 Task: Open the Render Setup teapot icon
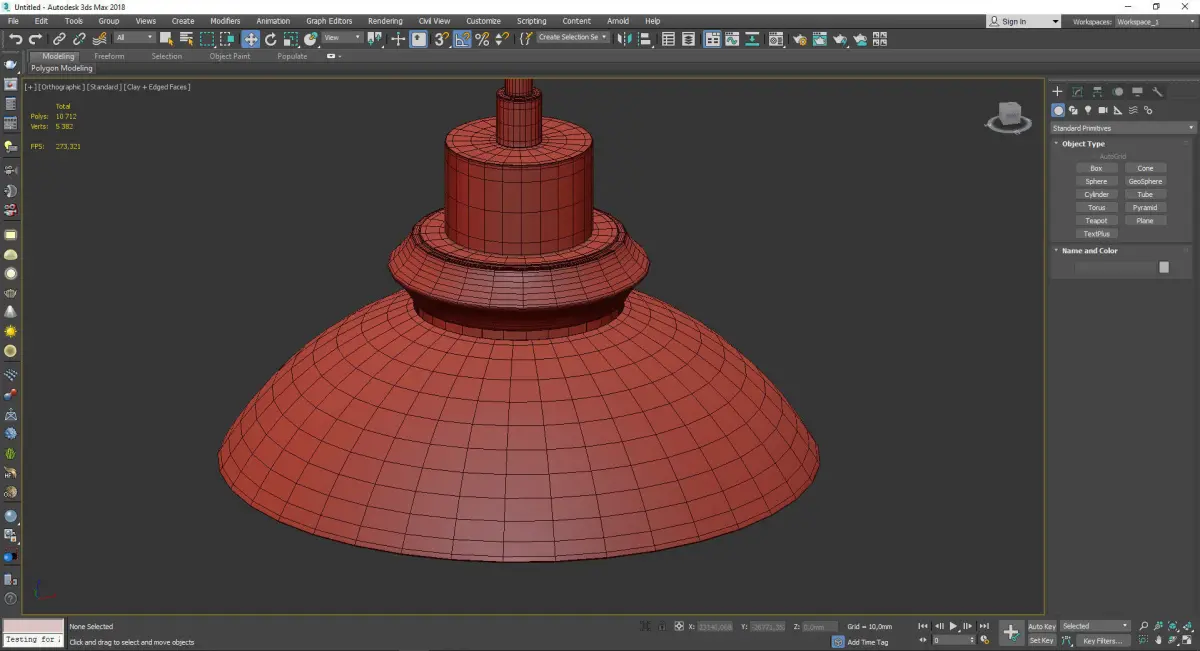tap(799, 39)
